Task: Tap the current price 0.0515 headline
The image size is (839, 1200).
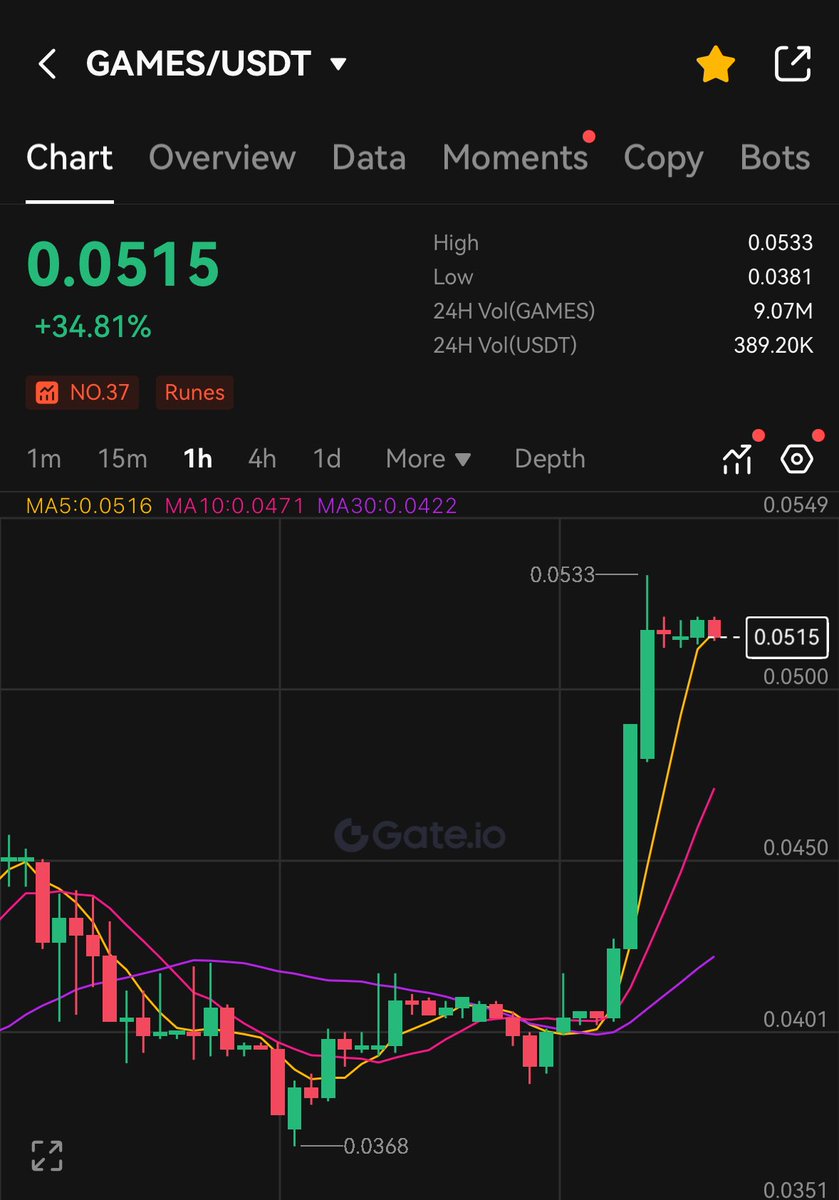Action: [123, 265]
